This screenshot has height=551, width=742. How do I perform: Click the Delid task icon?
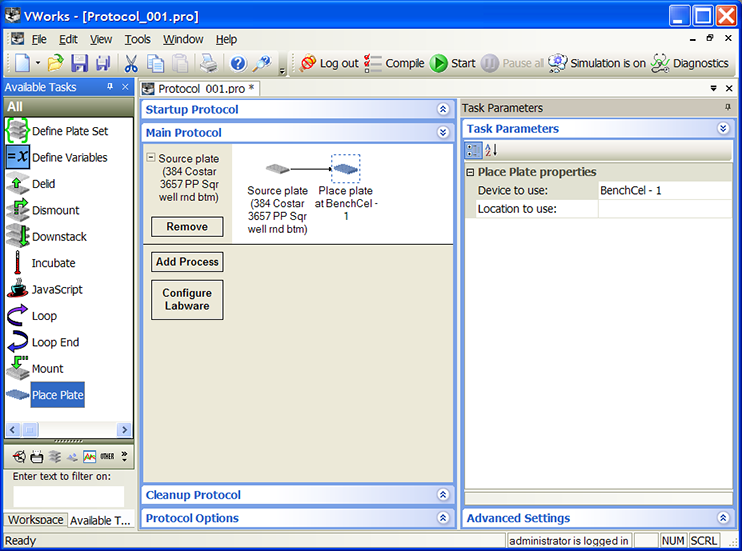(18, 184)
